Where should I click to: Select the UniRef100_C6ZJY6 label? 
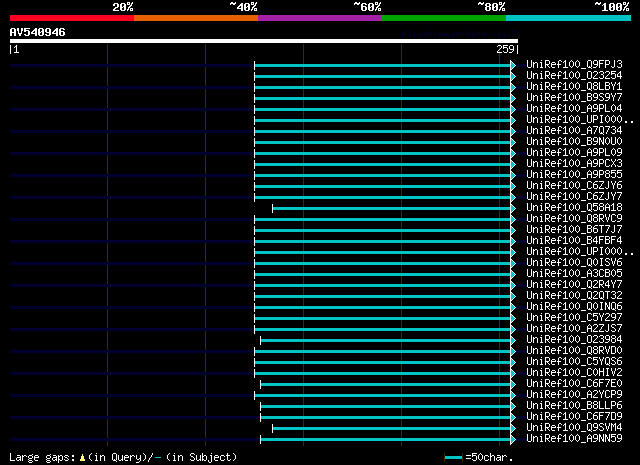(x=574, y=186)
